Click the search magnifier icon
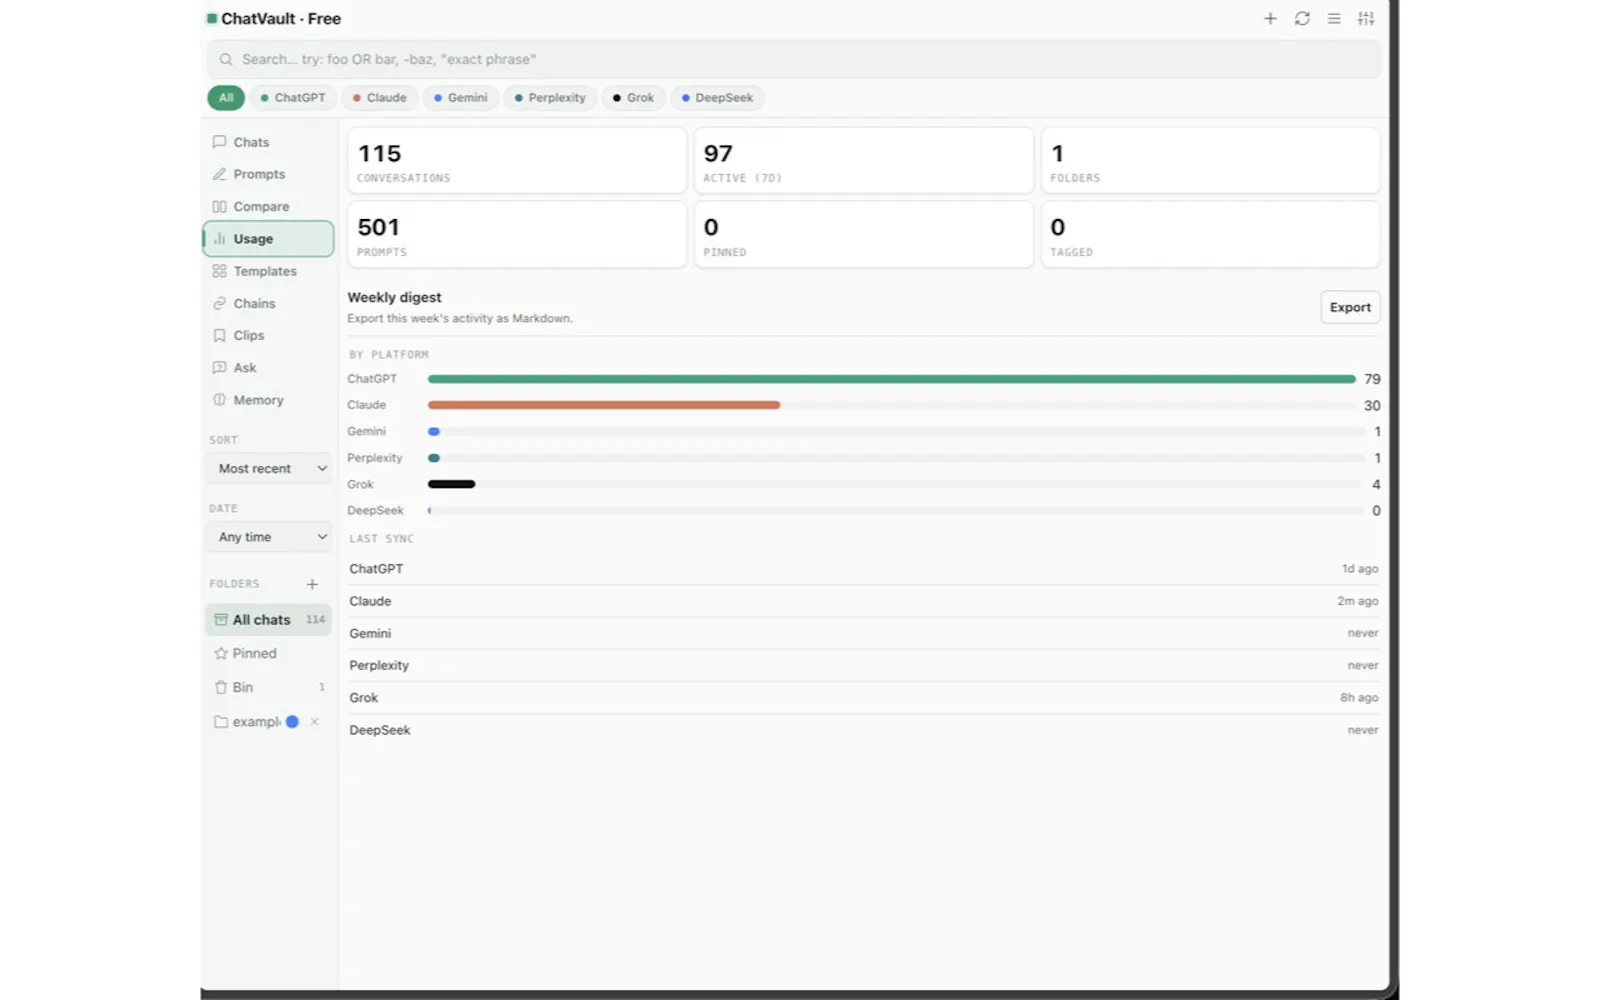1600x1000 pixels. point(226,59)
